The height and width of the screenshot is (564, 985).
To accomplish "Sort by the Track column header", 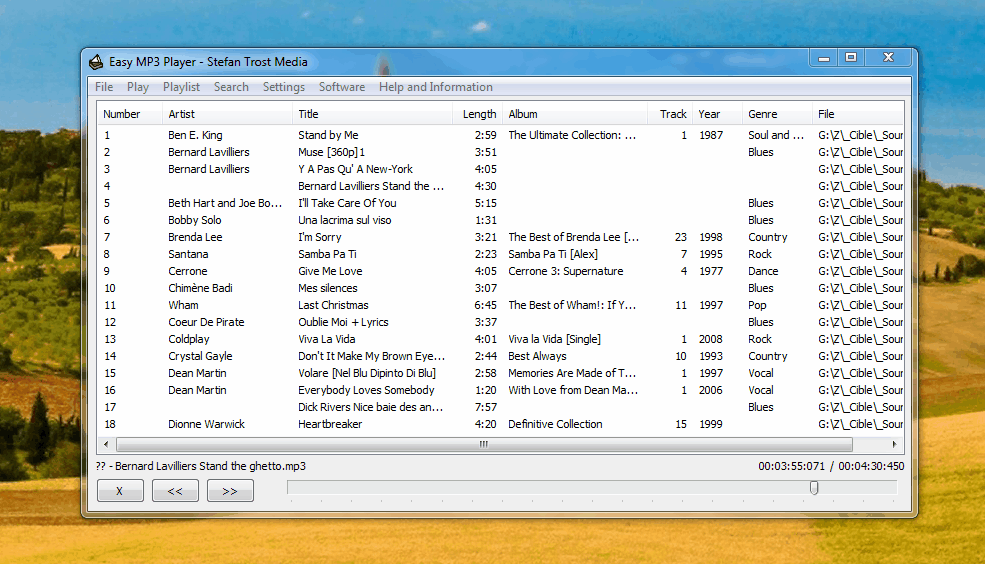I will pos(670,114).
